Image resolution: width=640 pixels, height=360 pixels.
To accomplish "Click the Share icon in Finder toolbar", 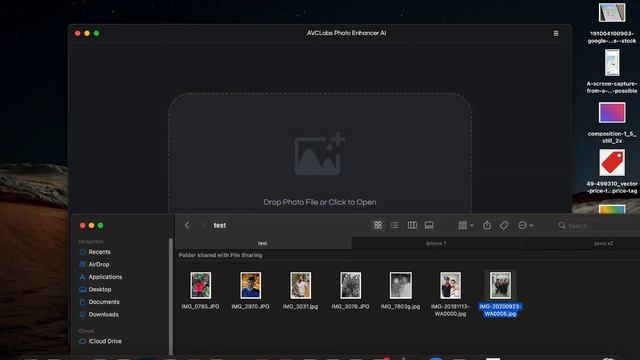I will point(487,225).
